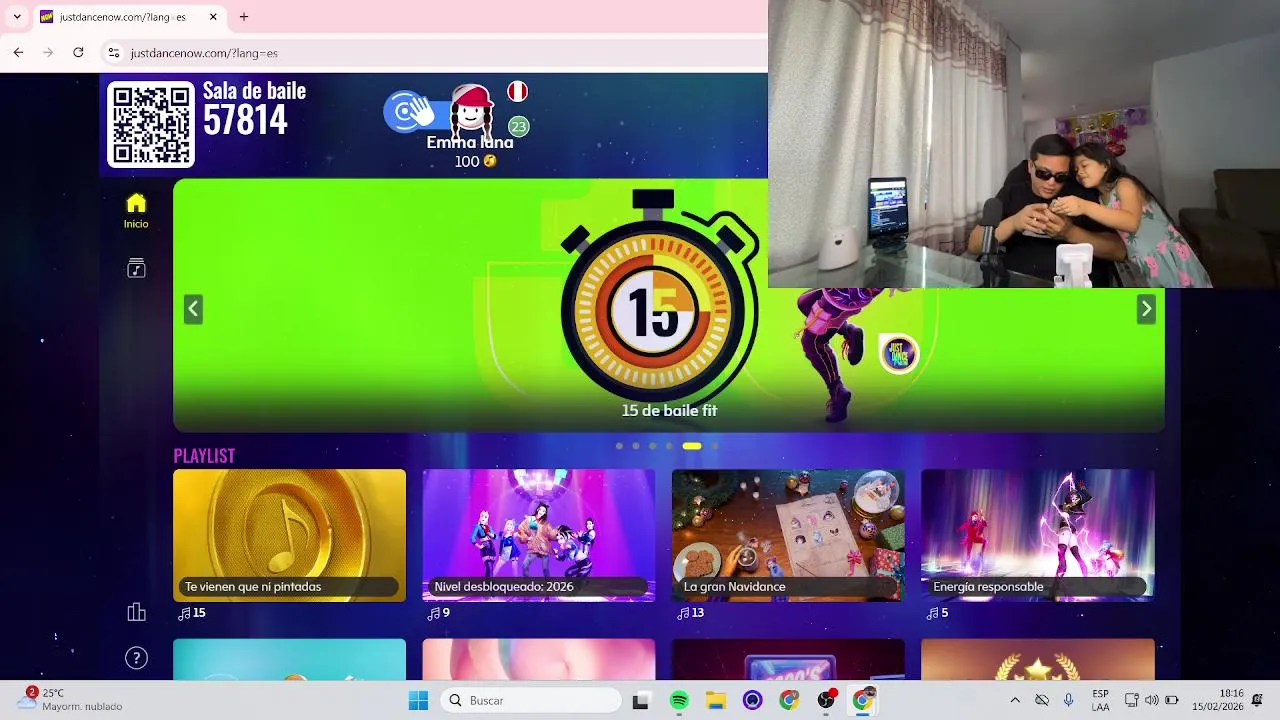Open the ESP LAA language switcher
This screenshot has width=1280, height=720.
[1100, 700]
